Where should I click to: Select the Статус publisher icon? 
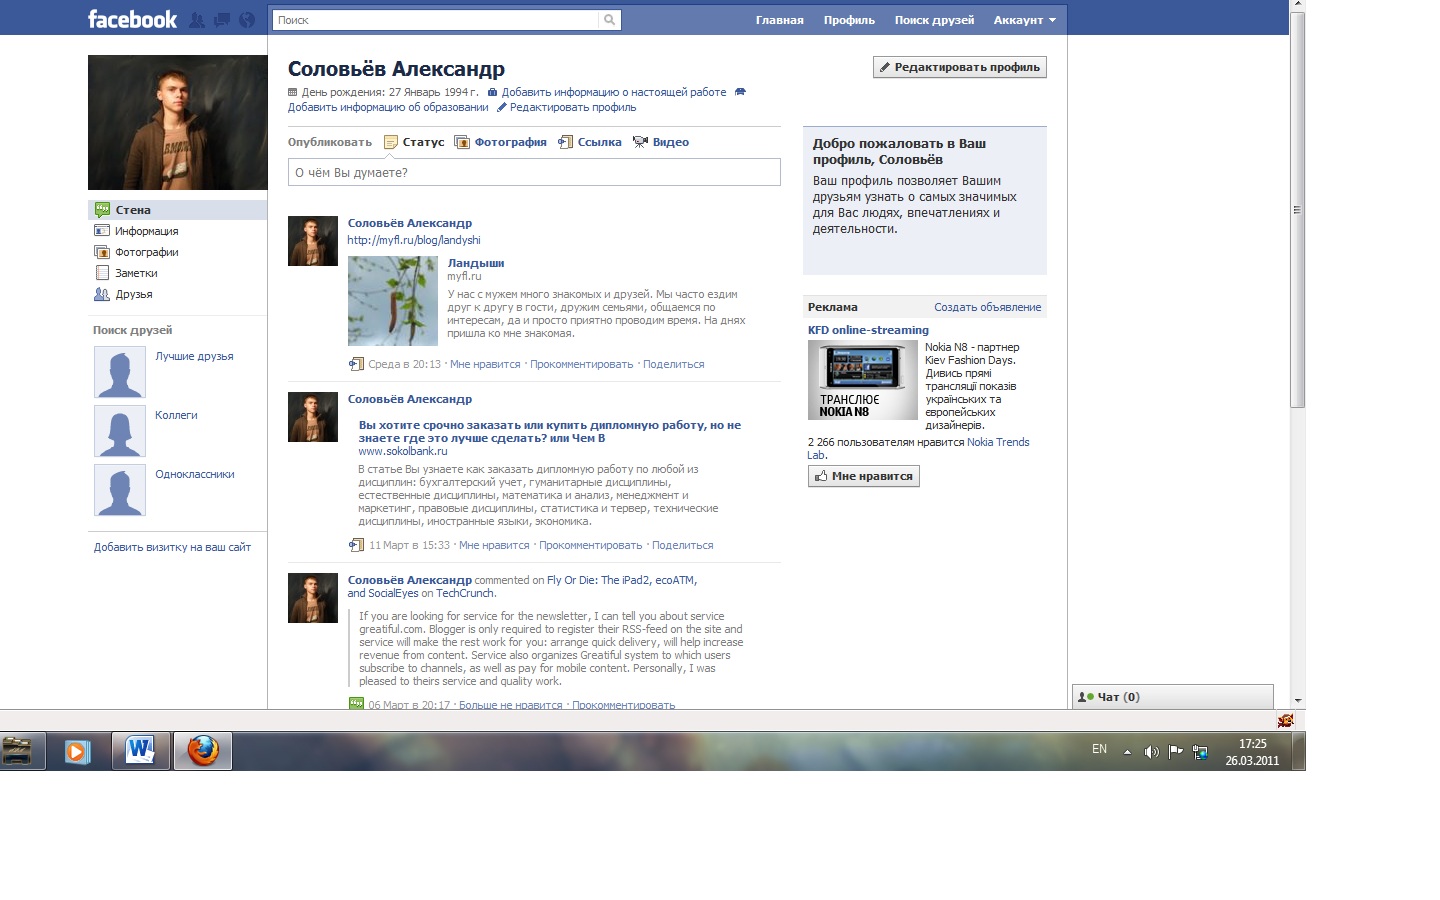[x=392, y=142]
